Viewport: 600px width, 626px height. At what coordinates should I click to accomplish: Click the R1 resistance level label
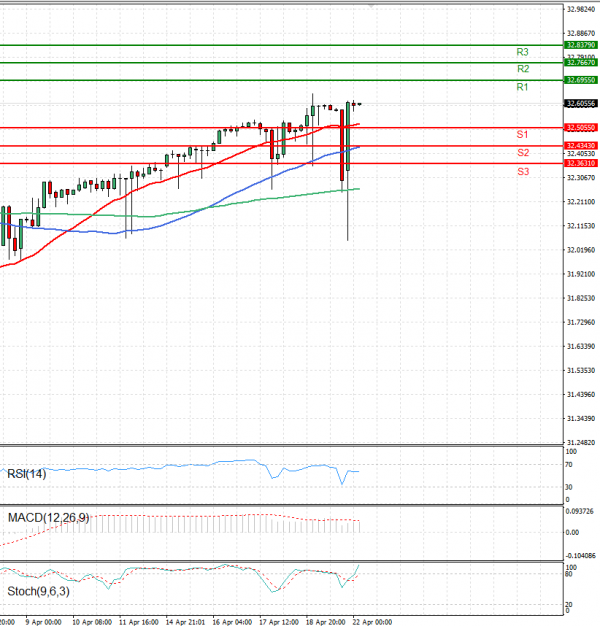coord(522,87)
